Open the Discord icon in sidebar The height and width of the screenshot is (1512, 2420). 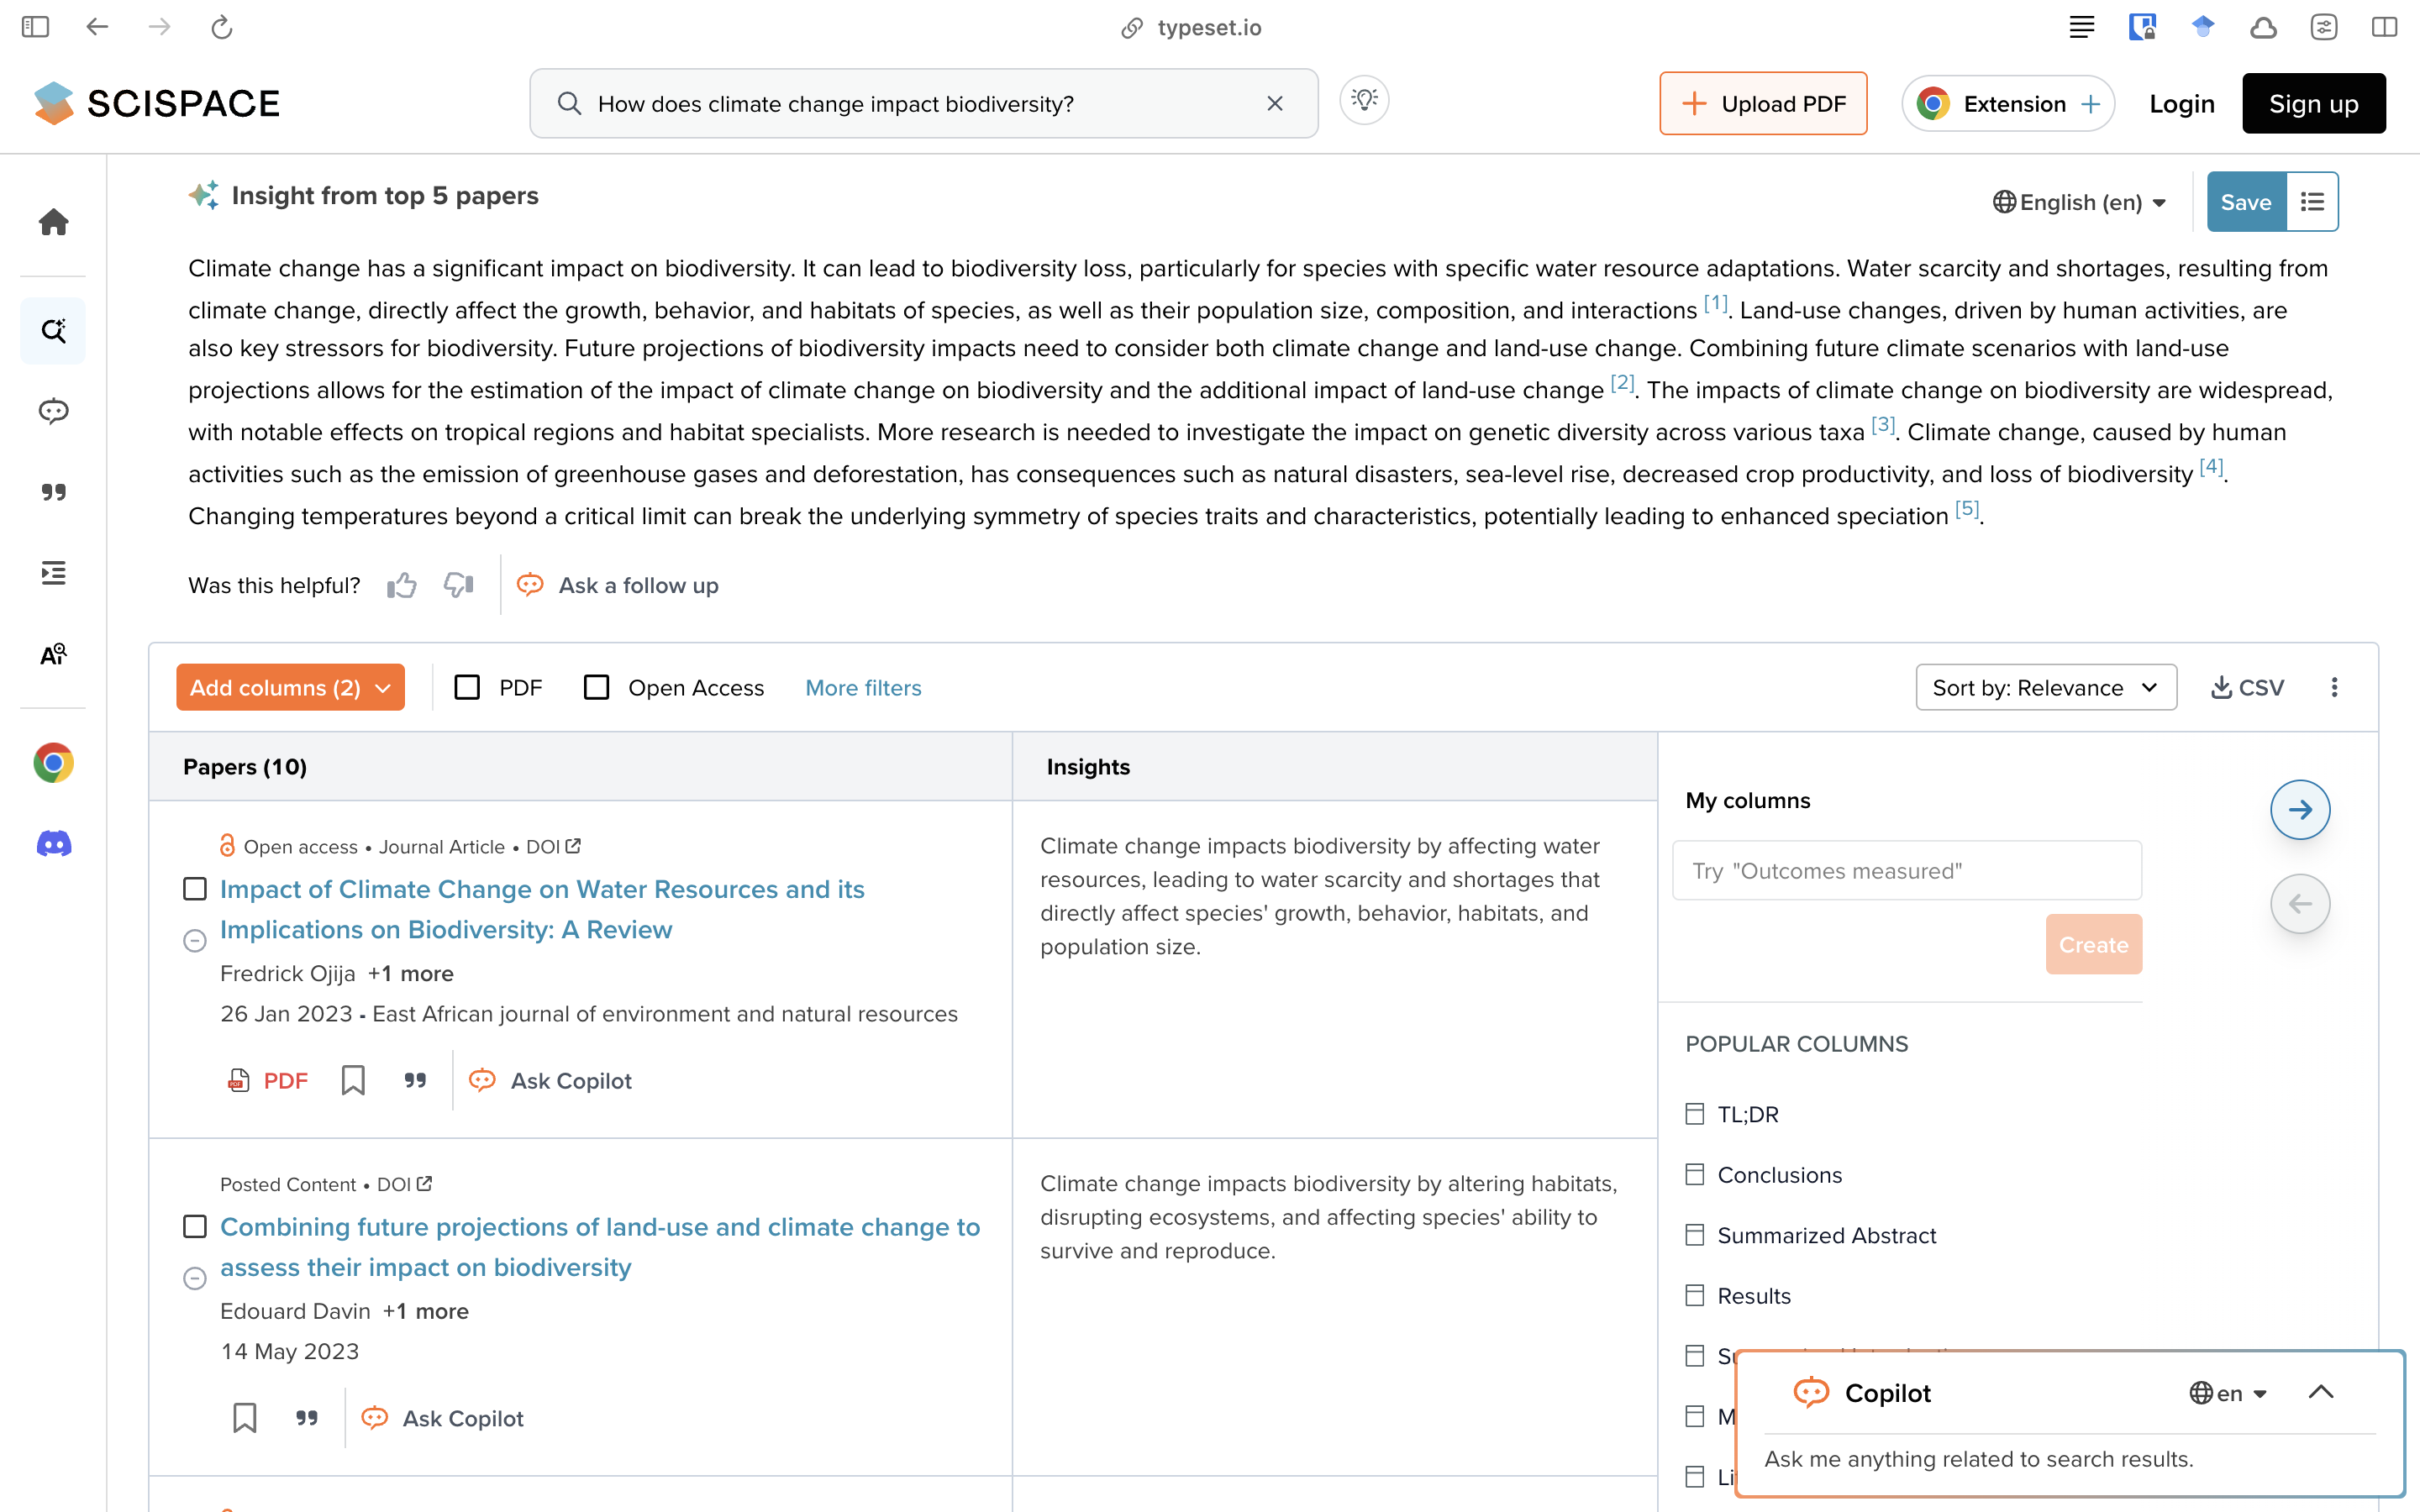click(53, 844)
